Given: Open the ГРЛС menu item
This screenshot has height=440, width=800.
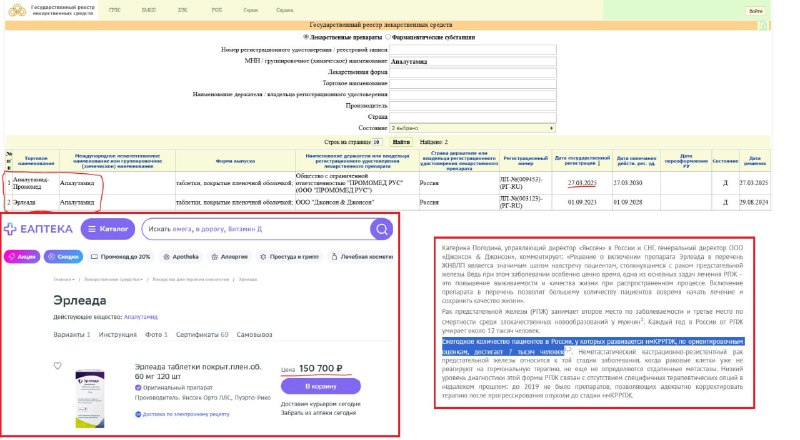Looking at the screenshot, I should (x=115, y=10).
